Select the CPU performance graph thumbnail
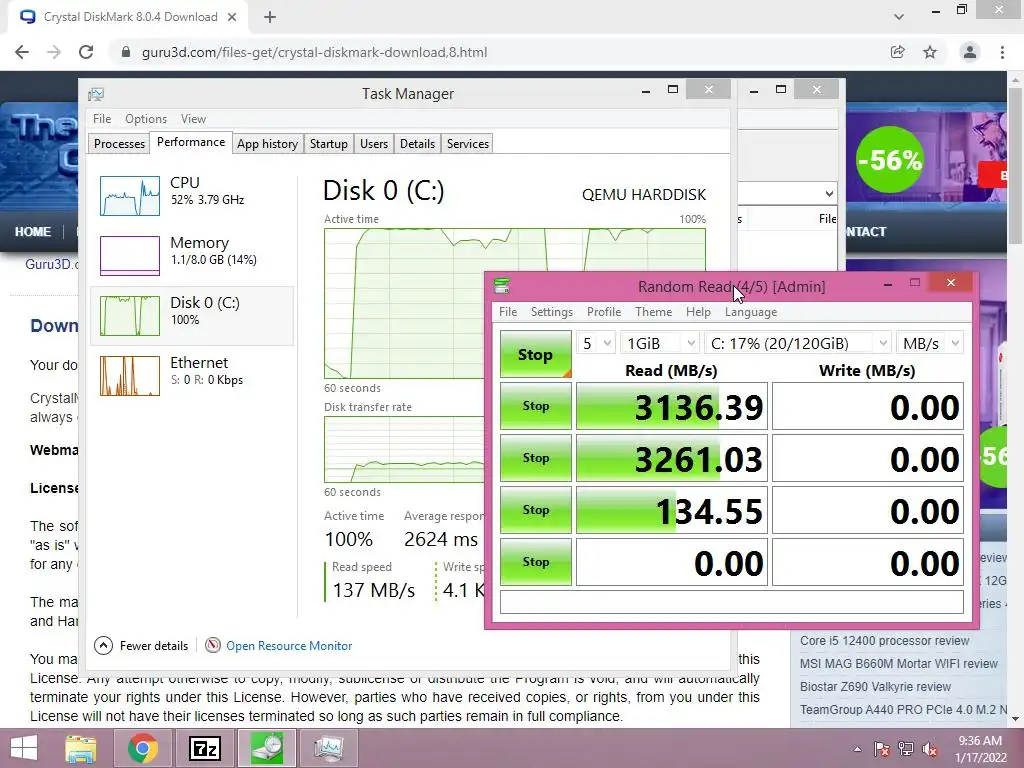1024x768 pixels. coord(129,196)
